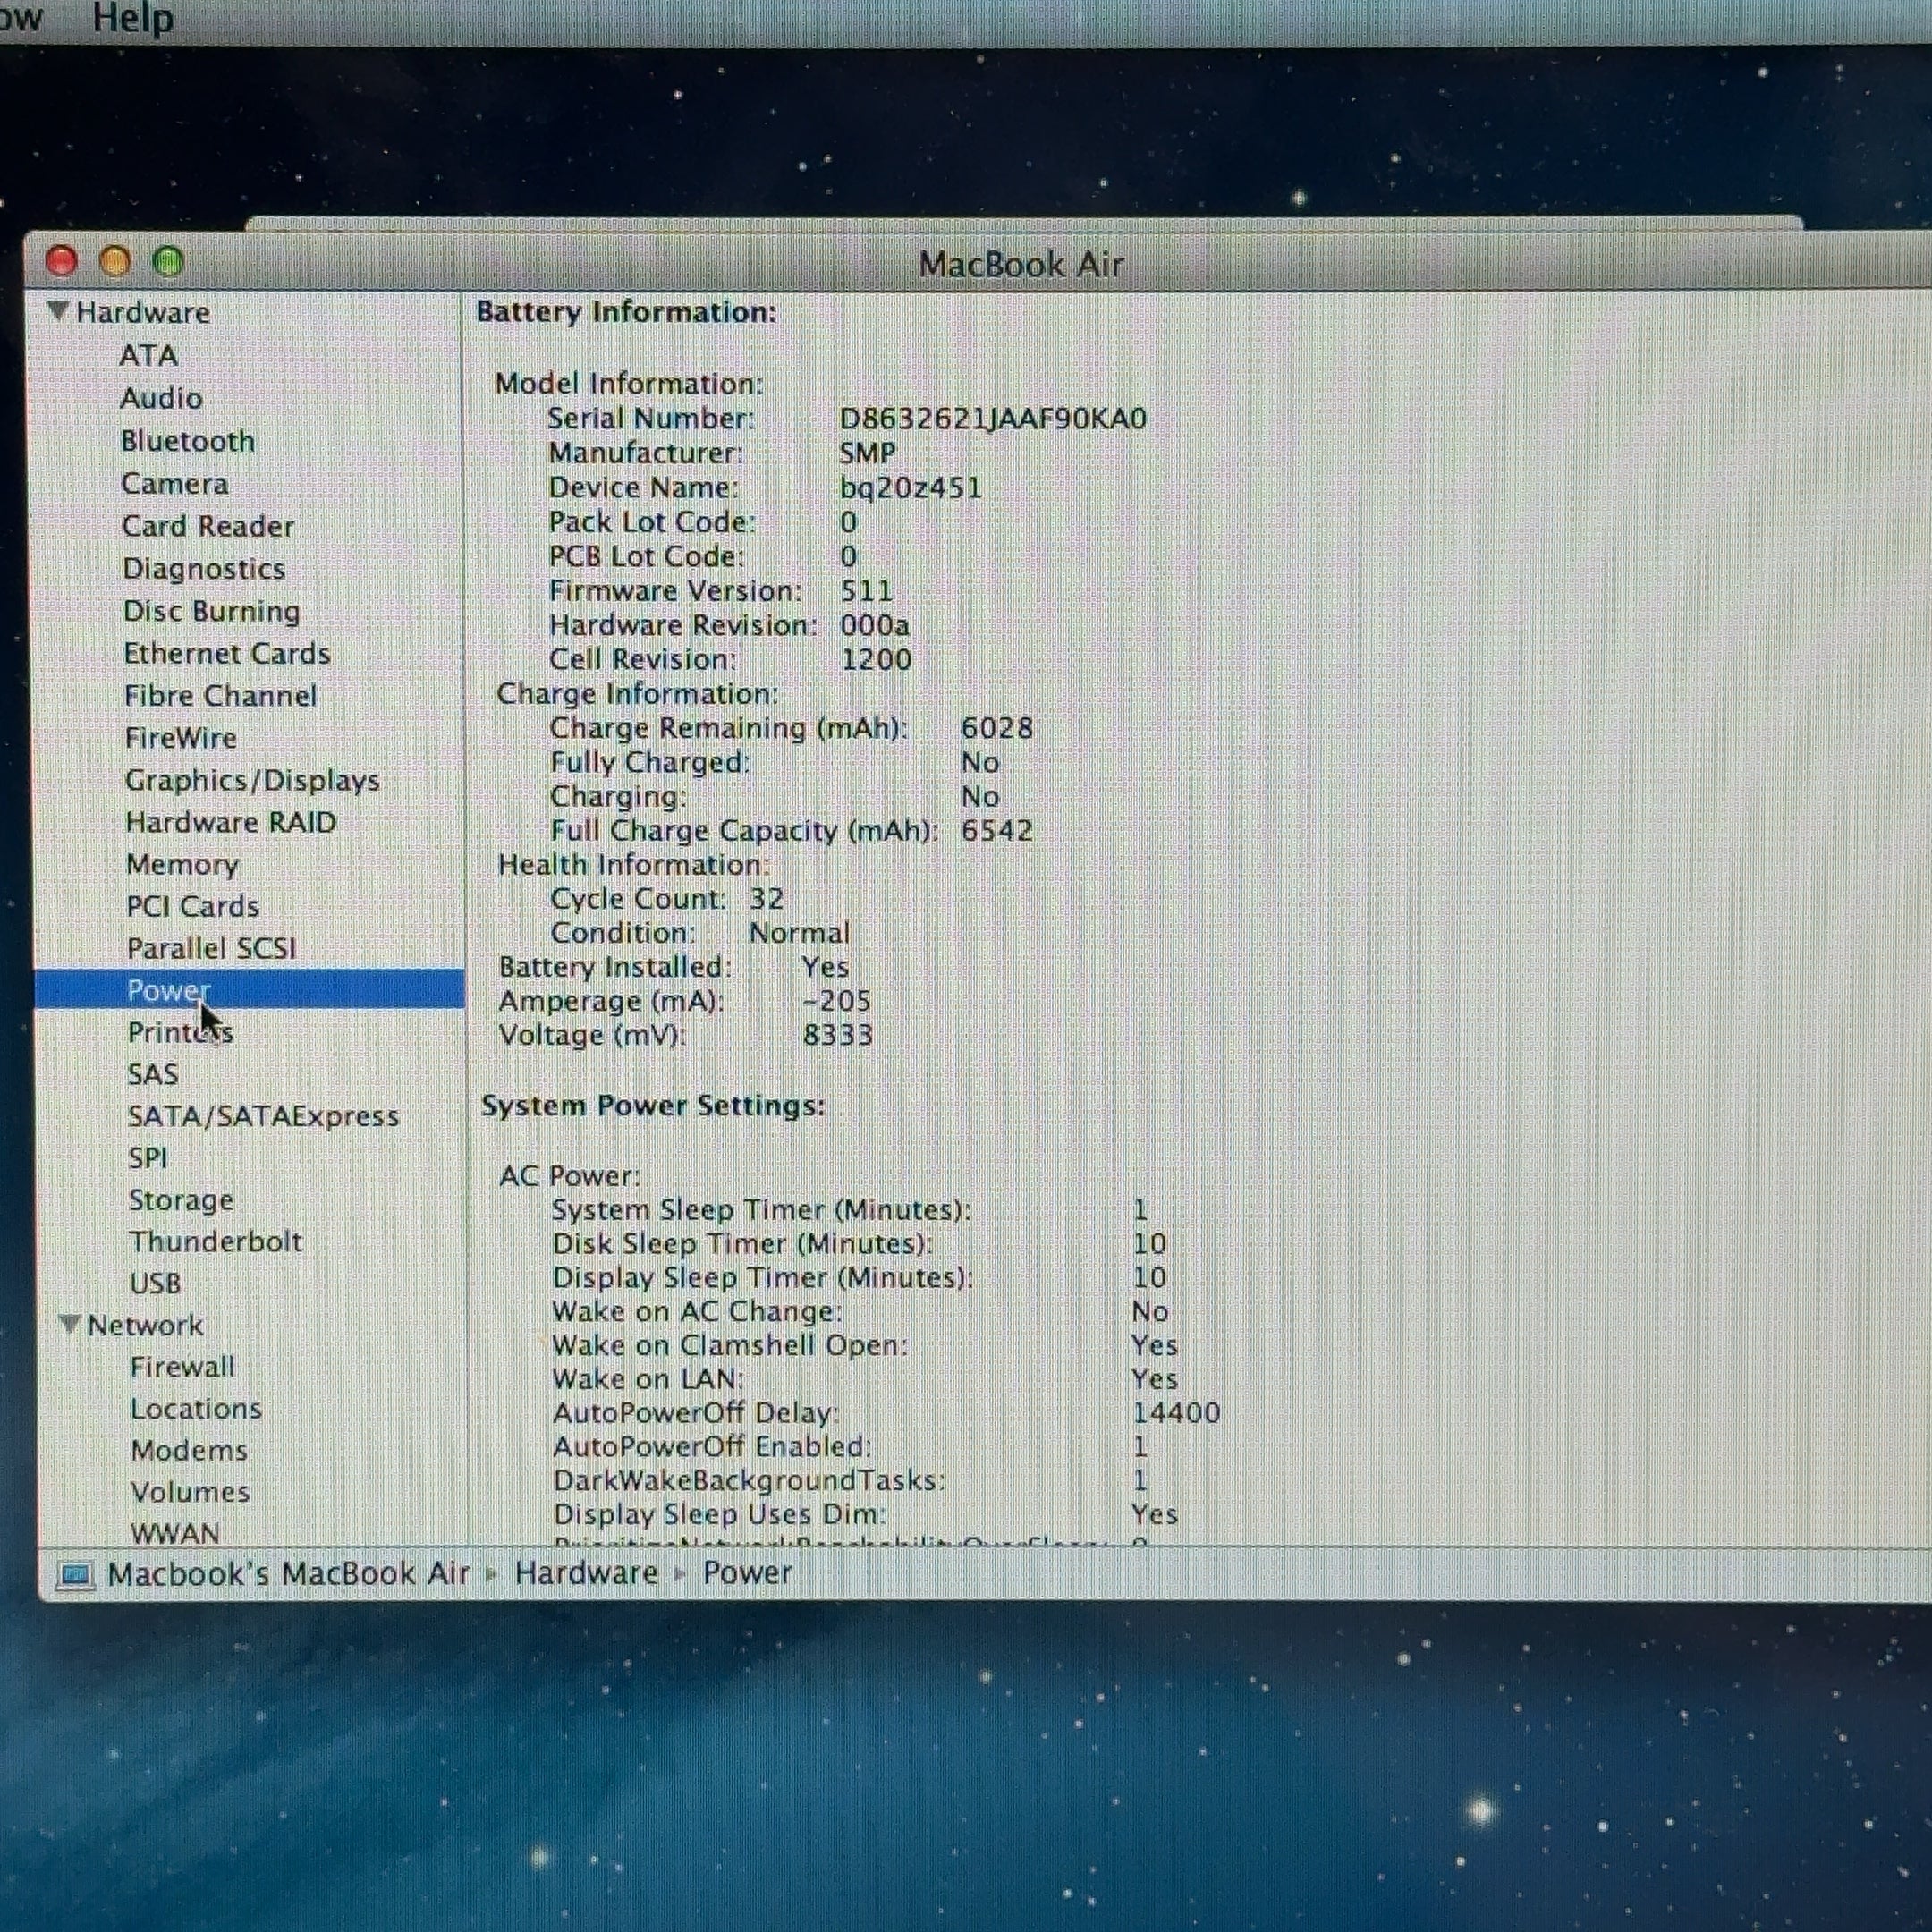This screenshot has width=1932, height=1932.
Task: Select the highlighted Power item
Action: 249,990
